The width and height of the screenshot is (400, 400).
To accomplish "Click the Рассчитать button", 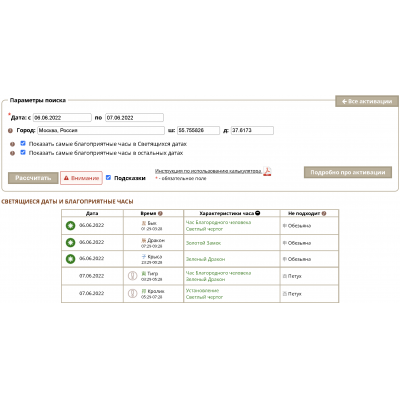I will pos(33,178).
